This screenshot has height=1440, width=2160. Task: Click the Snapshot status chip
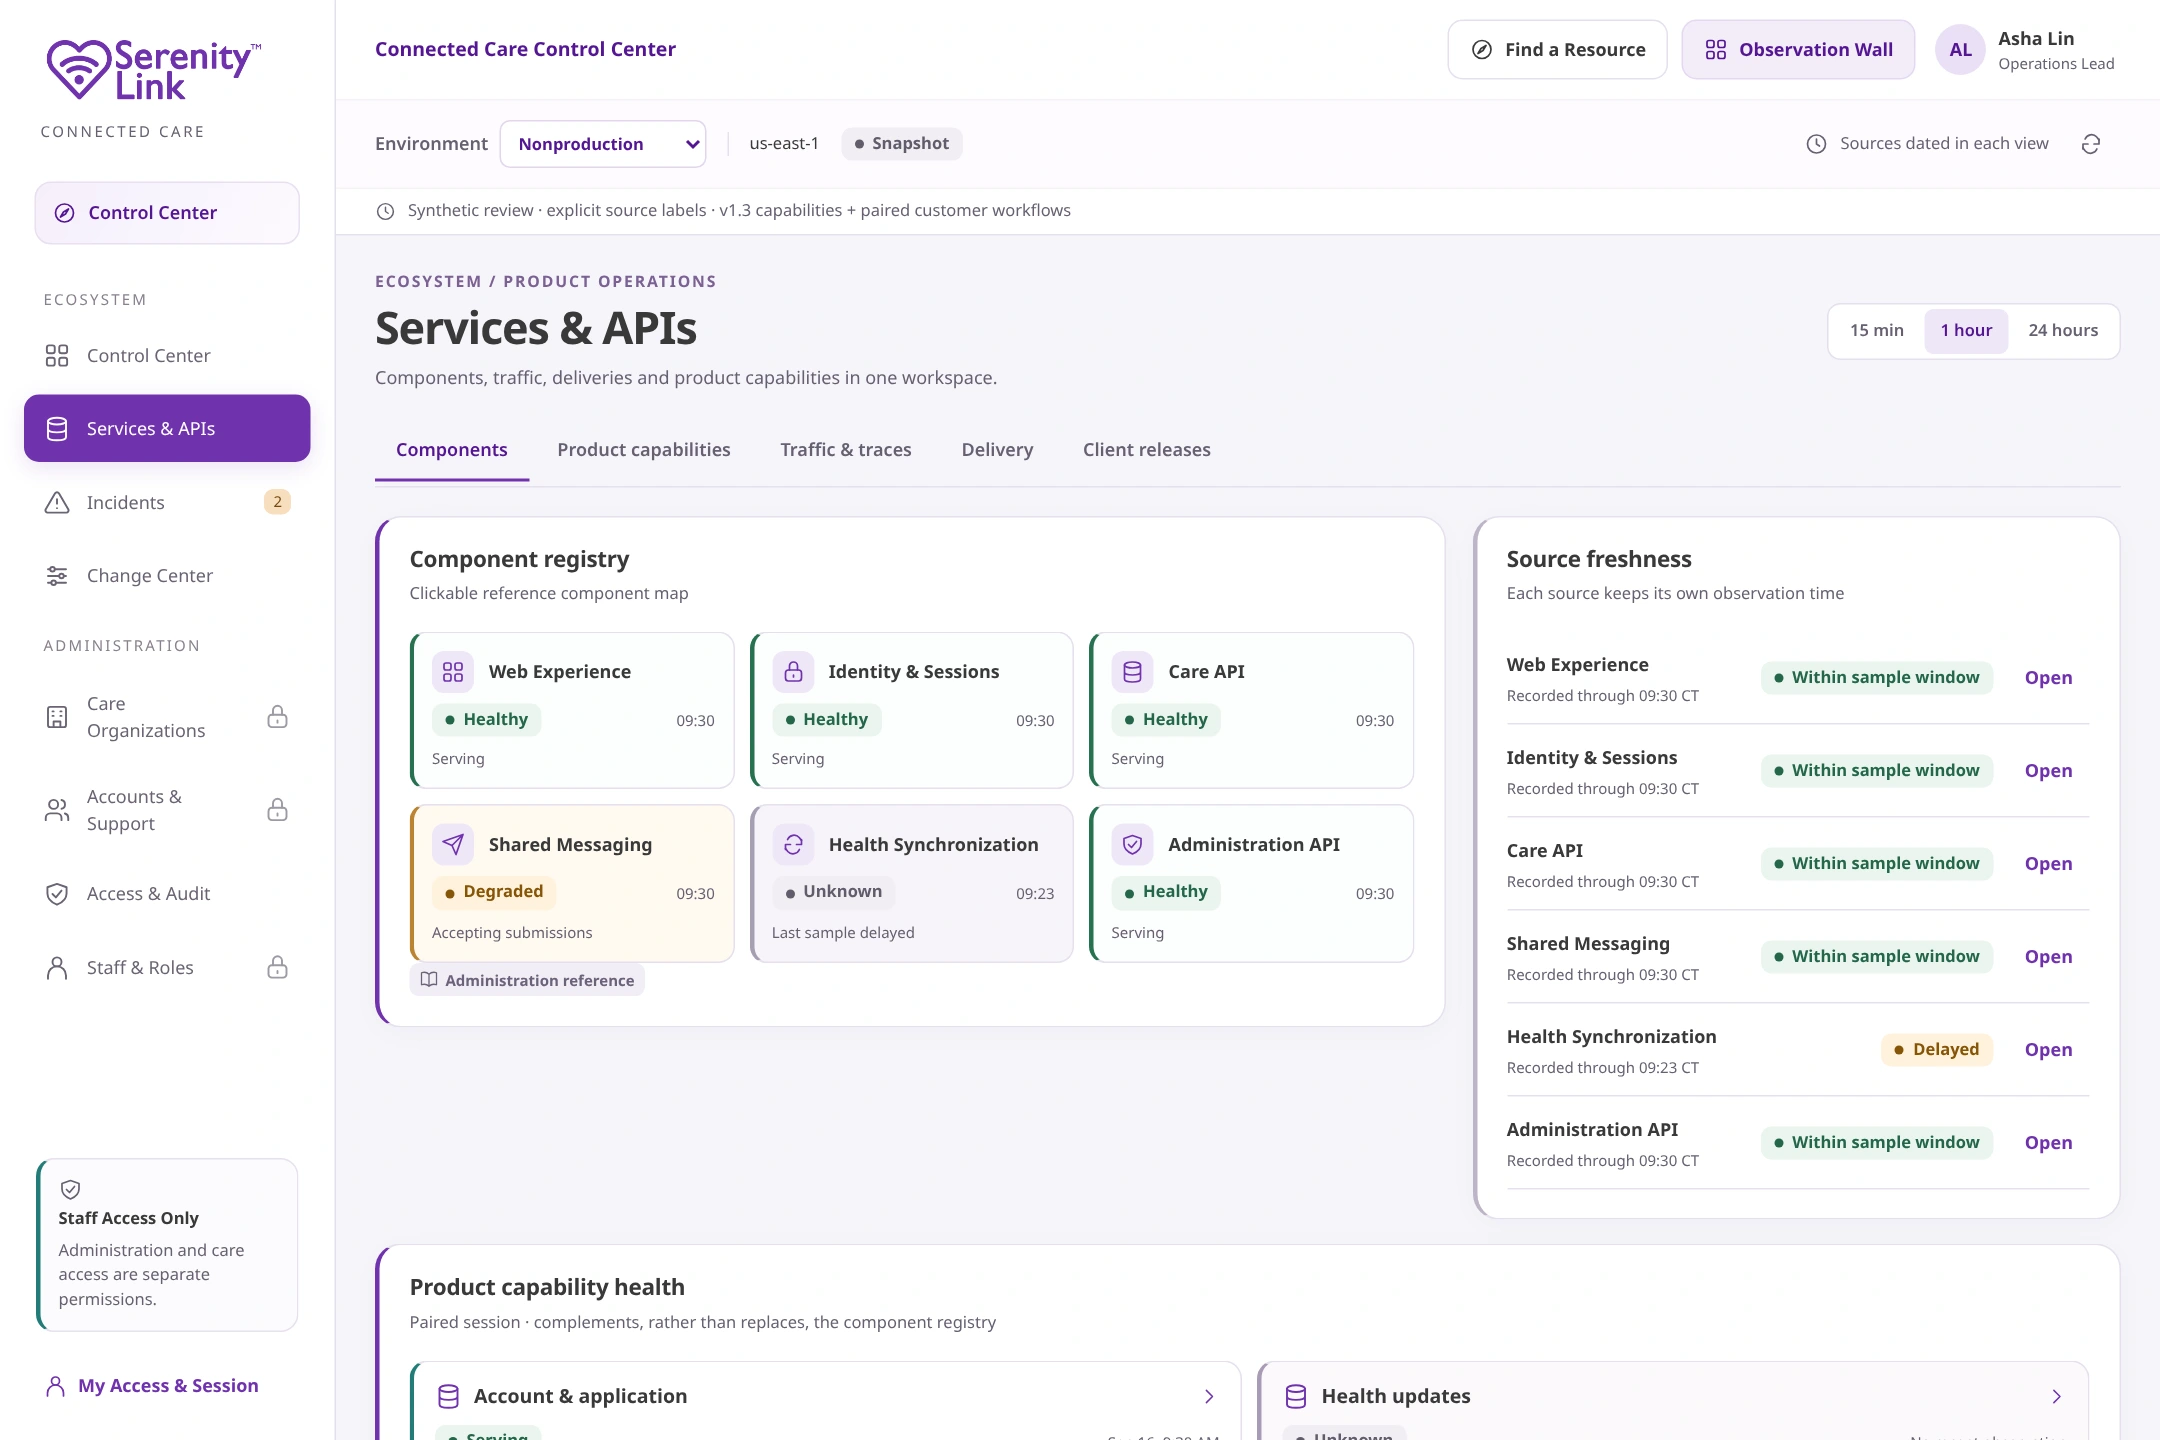(x=901, y=144)
